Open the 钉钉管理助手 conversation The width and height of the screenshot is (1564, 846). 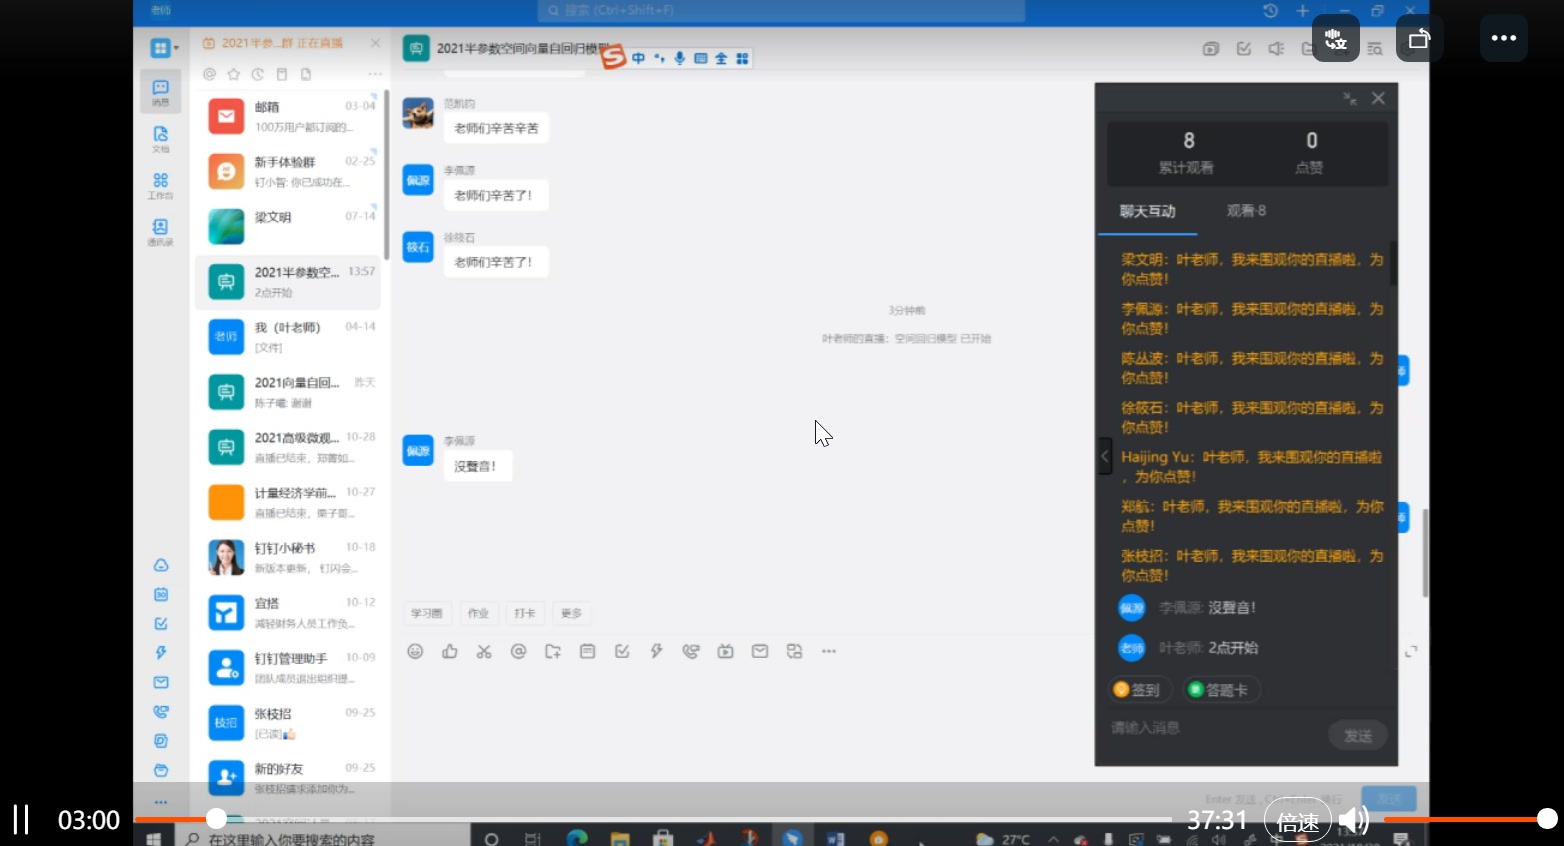[288, 668]
